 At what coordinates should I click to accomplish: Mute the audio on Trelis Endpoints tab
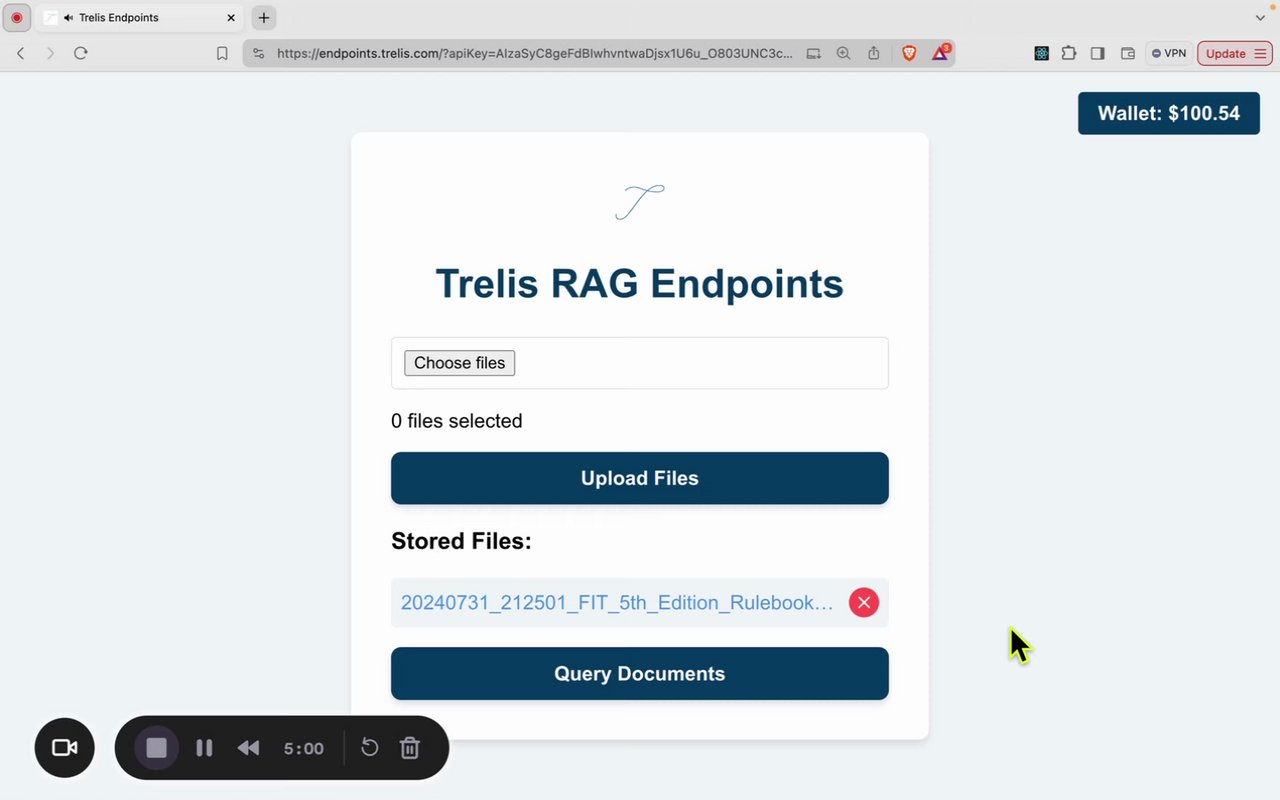(x=68, y=18)
